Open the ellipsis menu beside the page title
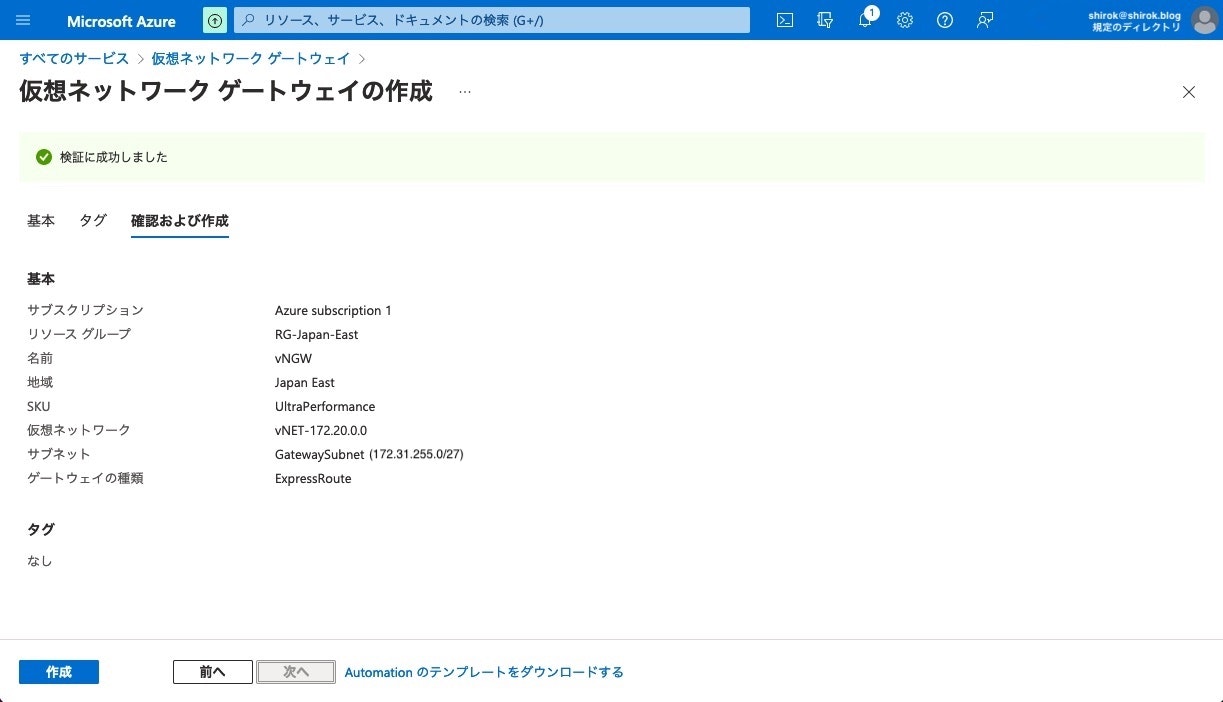 click(465, 92)
